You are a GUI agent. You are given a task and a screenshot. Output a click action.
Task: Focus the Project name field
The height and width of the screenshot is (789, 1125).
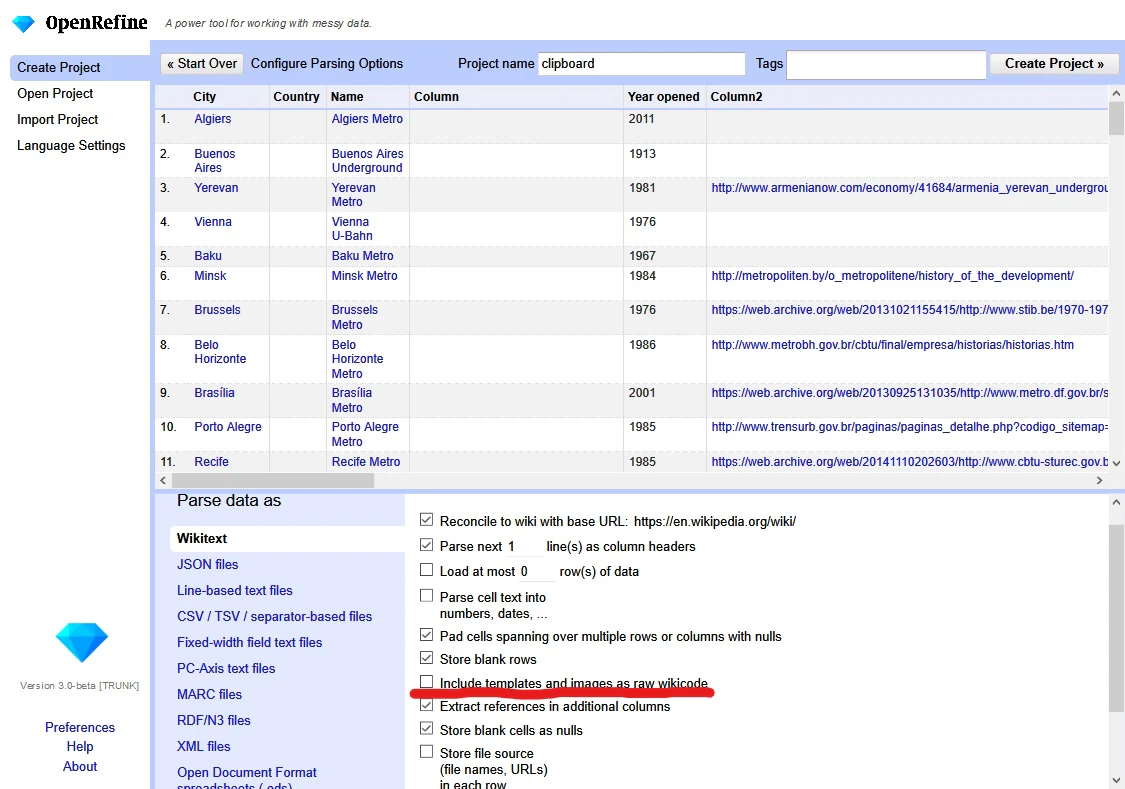click(x=641, y=64)
